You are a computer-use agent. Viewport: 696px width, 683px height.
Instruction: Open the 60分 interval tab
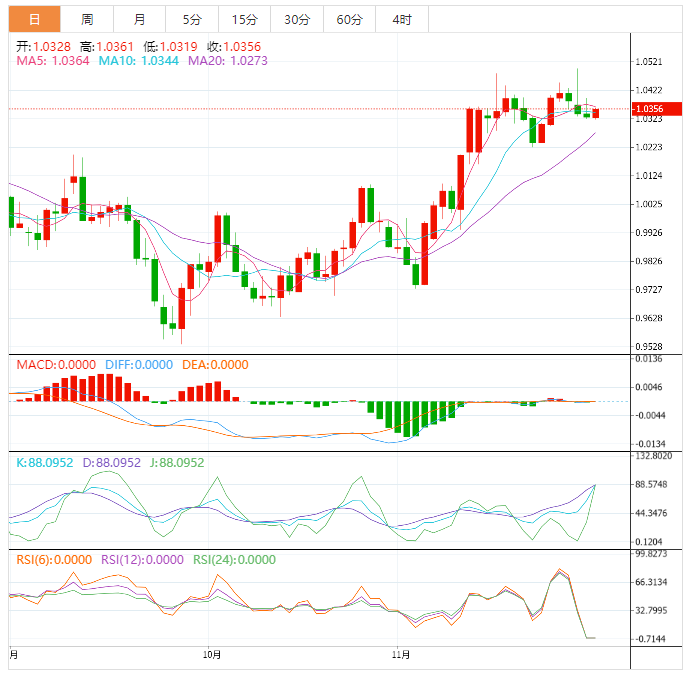point(349,20)
